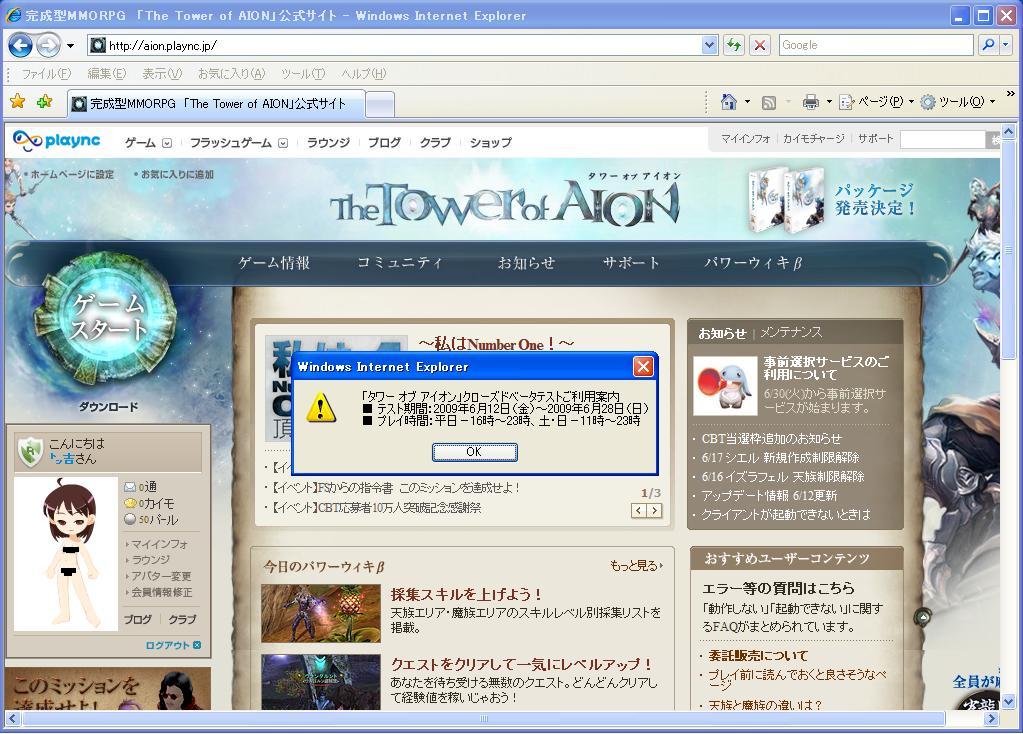1023x734 pixels.
Task: Focus the Google search box
Action: pos(876,45)
